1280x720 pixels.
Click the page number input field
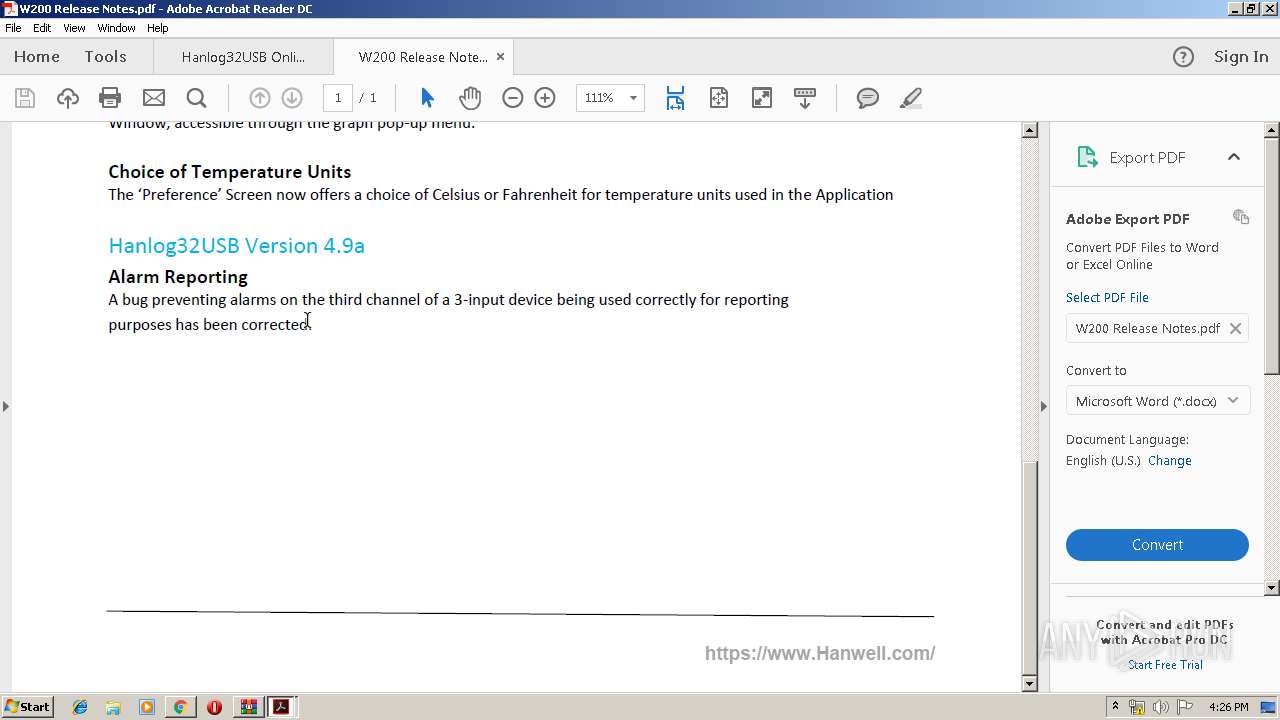(338, 98)
